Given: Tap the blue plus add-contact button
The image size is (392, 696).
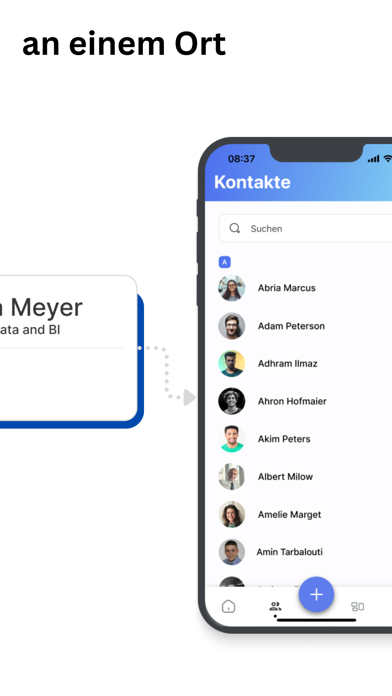Looking at the screenshot, I should coord(316,594).
